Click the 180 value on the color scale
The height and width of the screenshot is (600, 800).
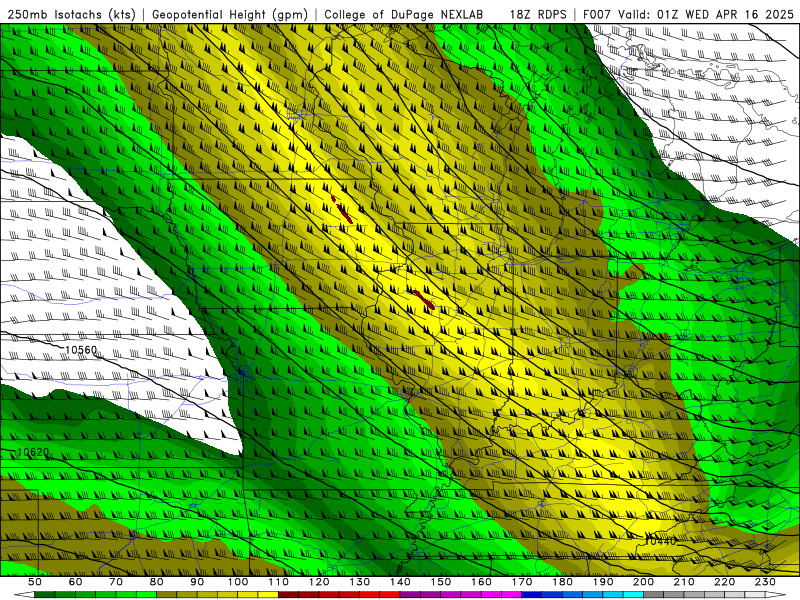[562, 582]
